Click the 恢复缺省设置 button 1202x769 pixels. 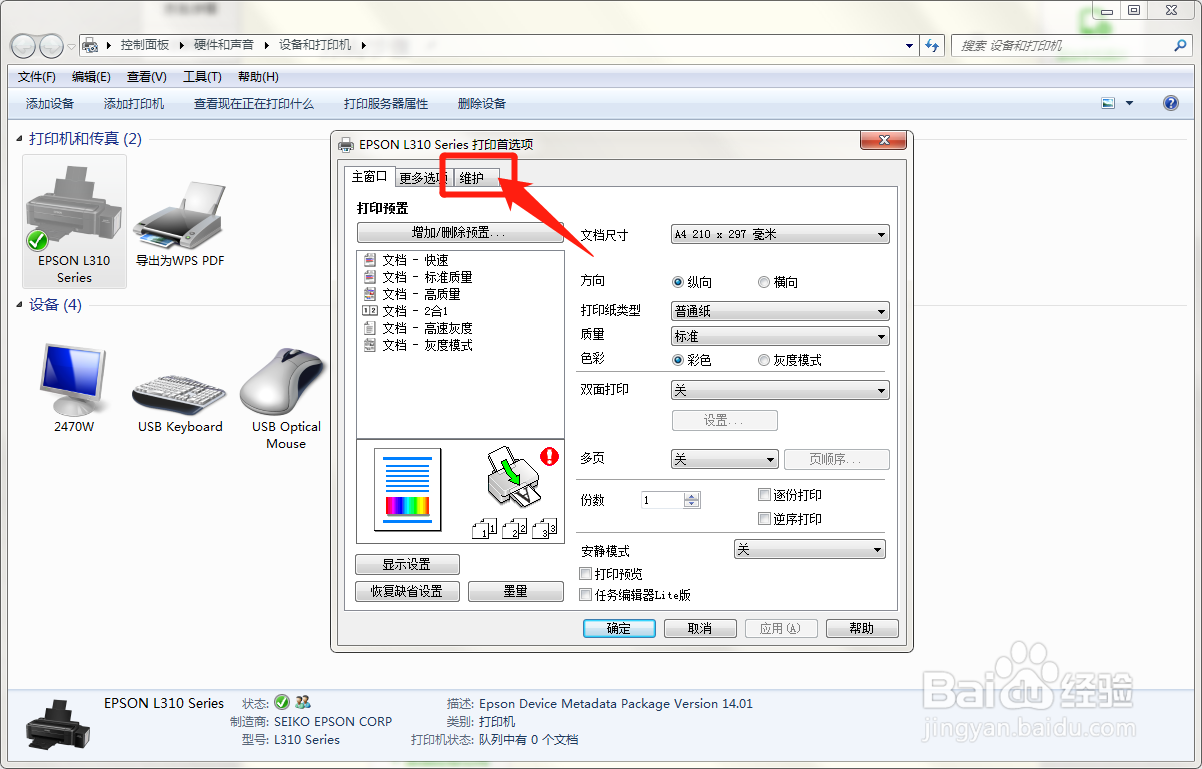click(407, 591)
